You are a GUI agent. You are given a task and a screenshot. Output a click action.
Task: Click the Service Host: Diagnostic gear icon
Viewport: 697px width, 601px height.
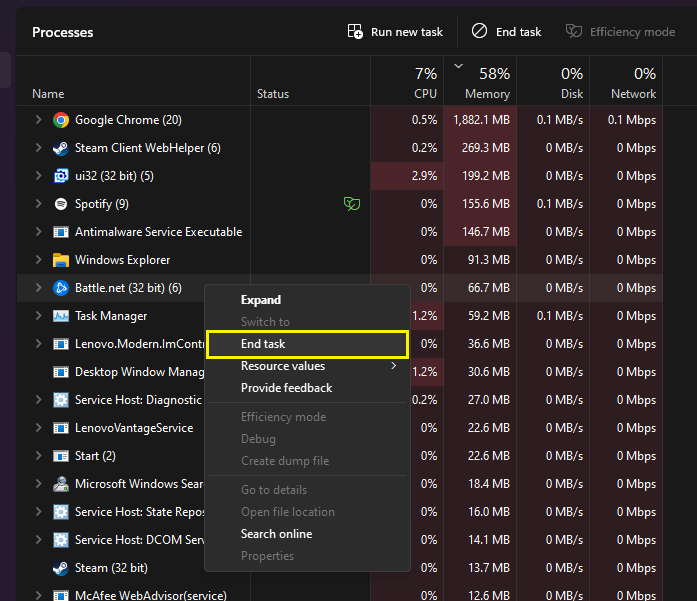61,400
